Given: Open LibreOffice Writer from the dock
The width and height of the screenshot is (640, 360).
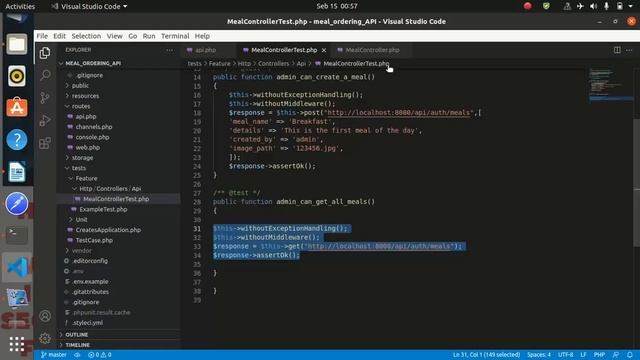Looking at the screenshot, I should pos(17,171).
